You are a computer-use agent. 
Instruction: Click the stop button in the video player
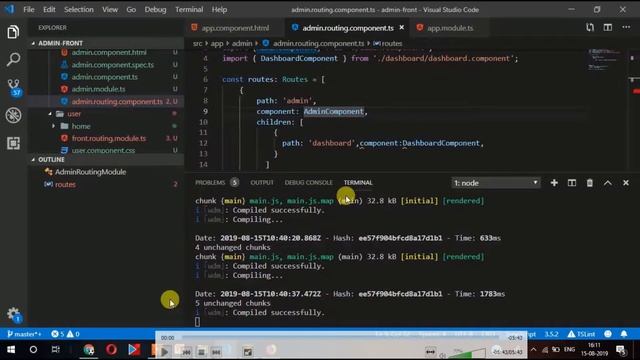point(201,351)
